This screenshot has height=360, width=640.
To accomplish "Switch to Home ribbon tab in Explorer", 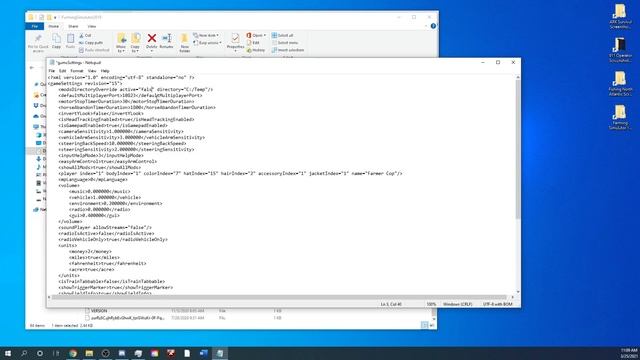I will 53,26.
